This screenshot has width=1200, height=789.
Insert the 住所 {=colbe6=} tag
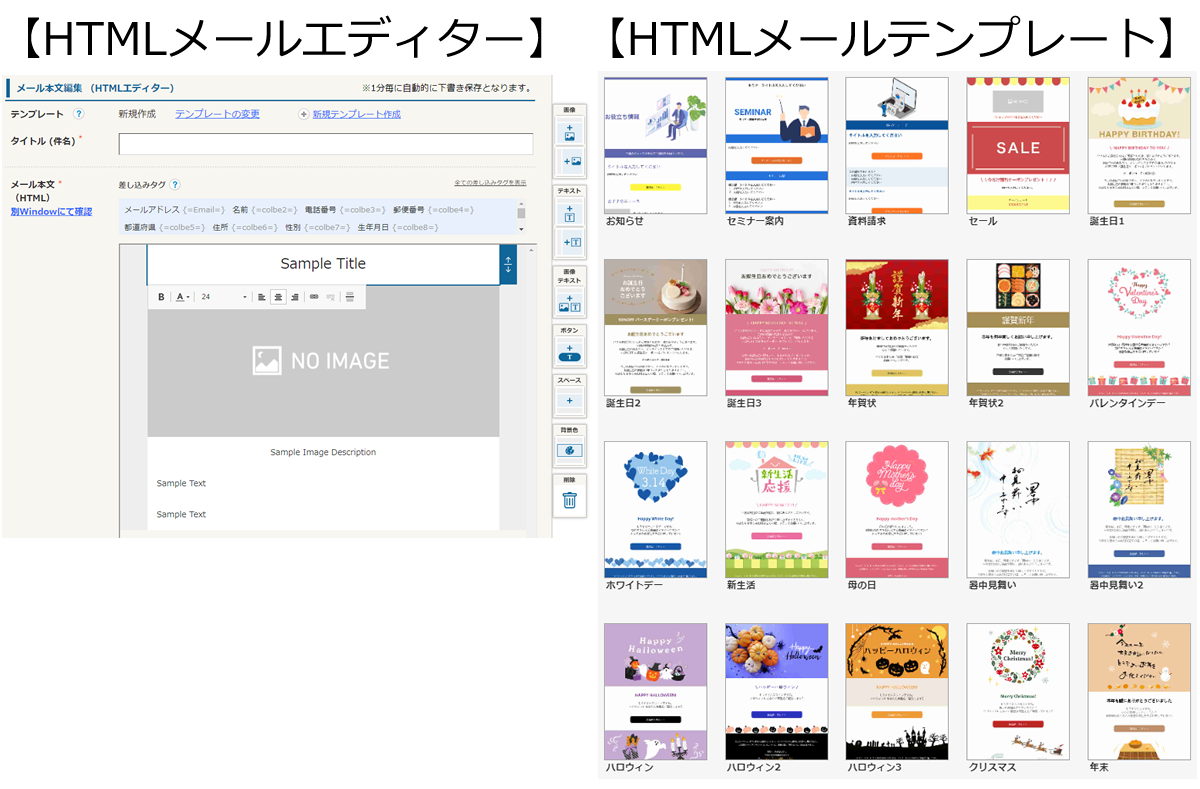point(245,228)
